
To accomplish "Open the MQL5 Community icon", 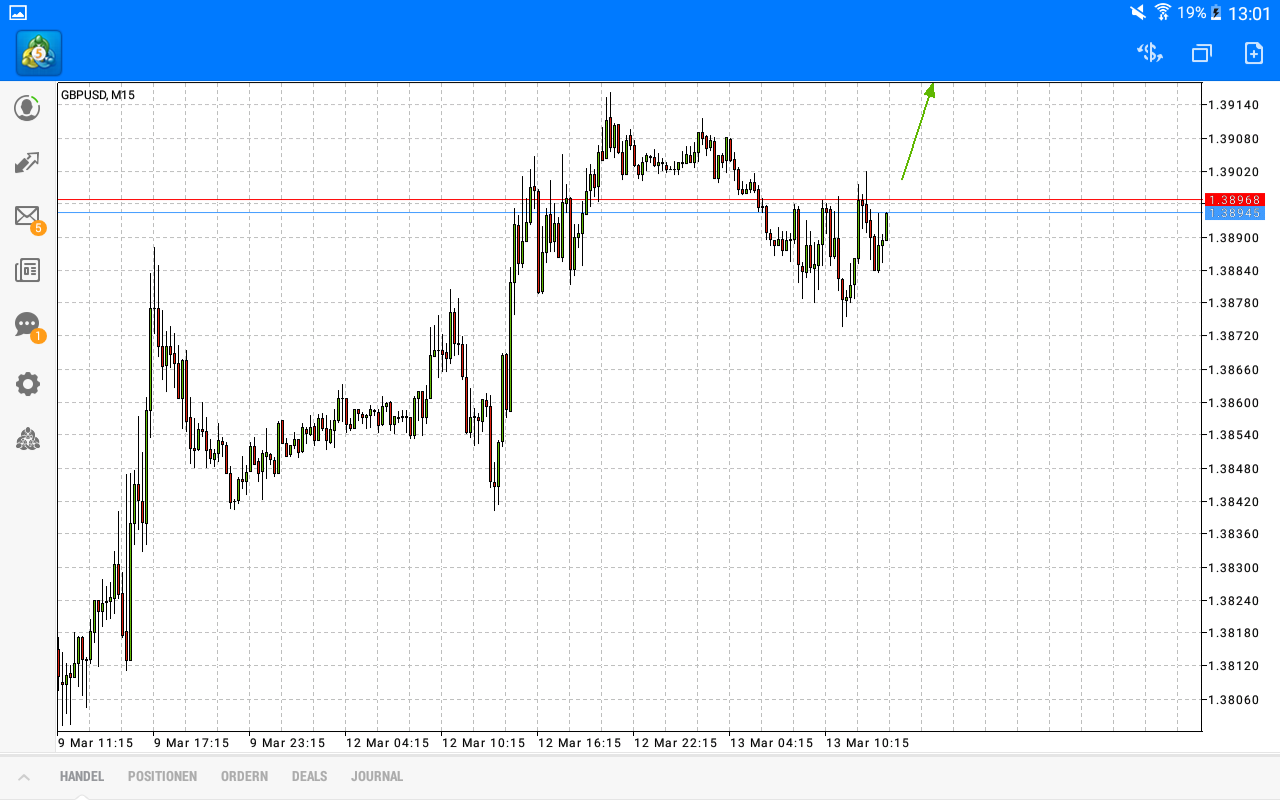I will [x=27, y=439].
